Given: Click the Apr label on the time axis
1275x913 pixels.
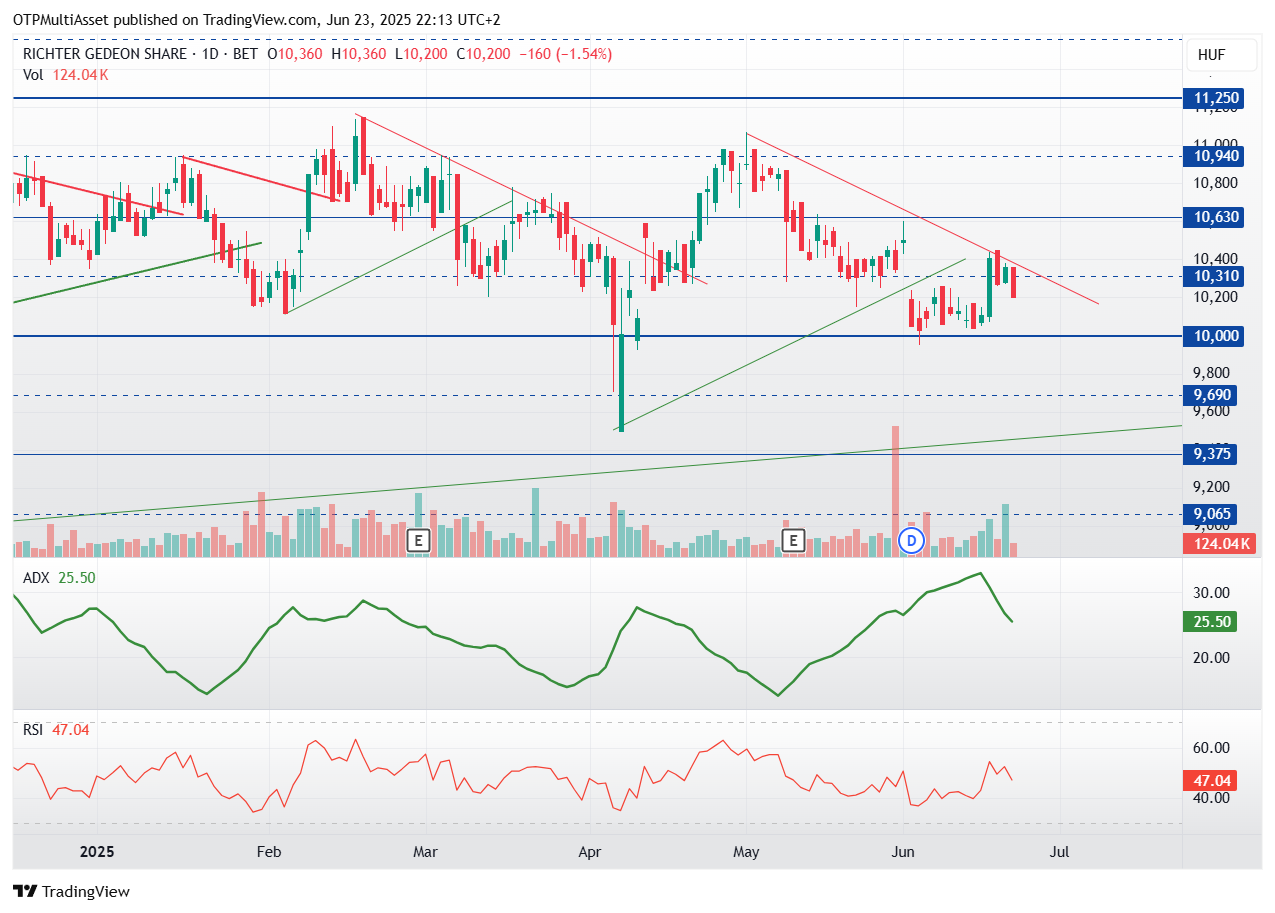Looking at the screenshot, I should (x=589, y=852).
